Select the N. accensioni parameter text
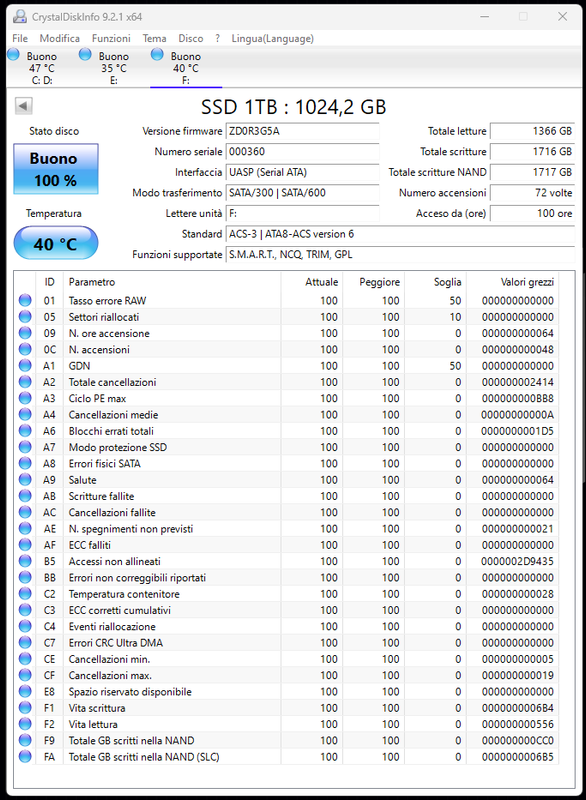 pos(99,349)
